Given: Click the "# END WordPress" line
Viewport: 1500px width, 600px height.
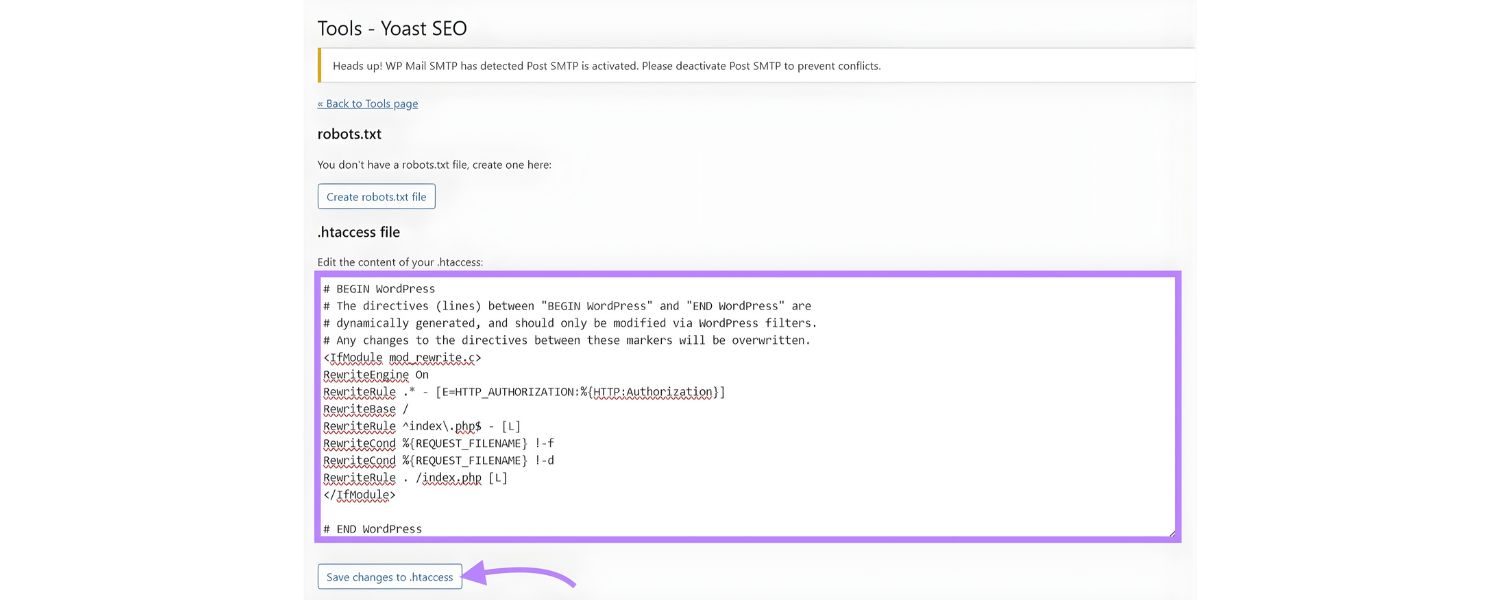Looking at the screenshot, I should click(372, 528).
